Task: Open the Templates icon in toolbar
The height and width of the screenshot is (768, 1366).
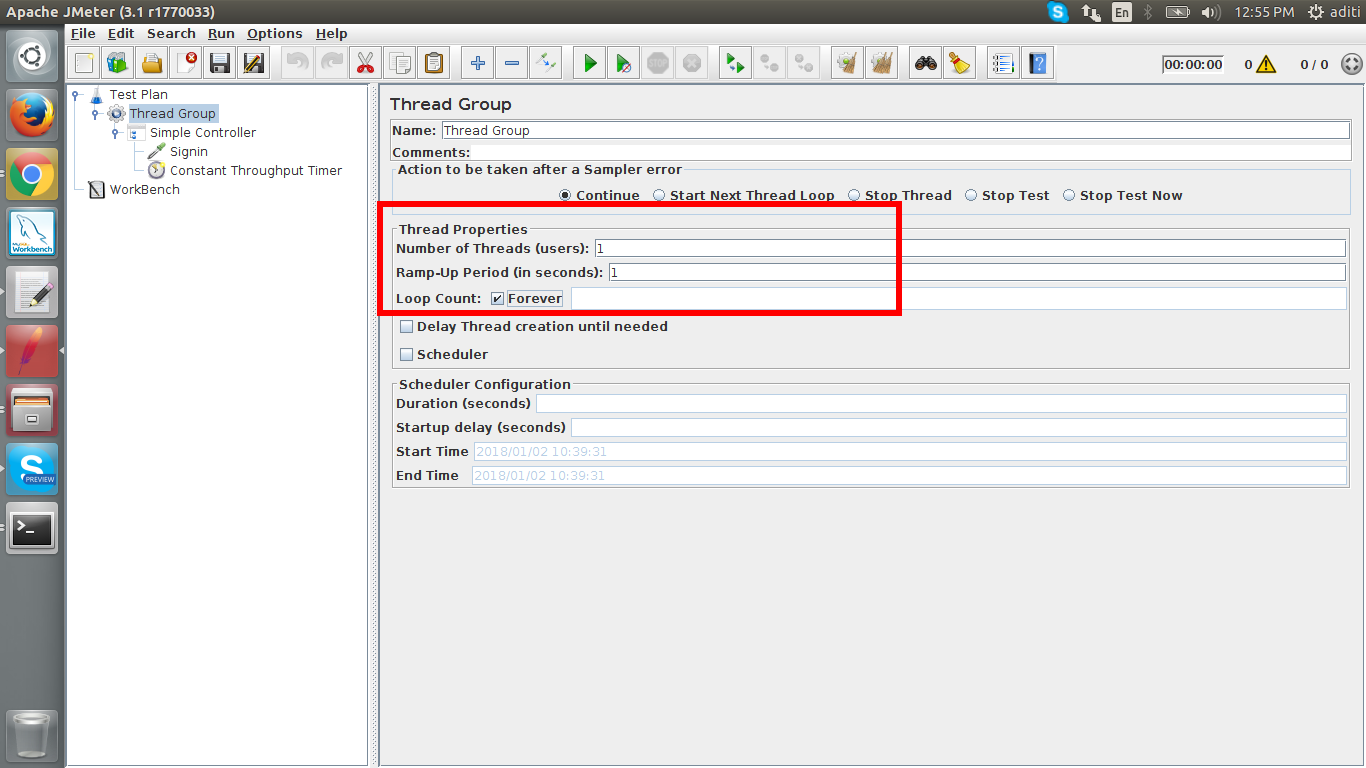Action: pyautogui.click(x=118, y=64)
